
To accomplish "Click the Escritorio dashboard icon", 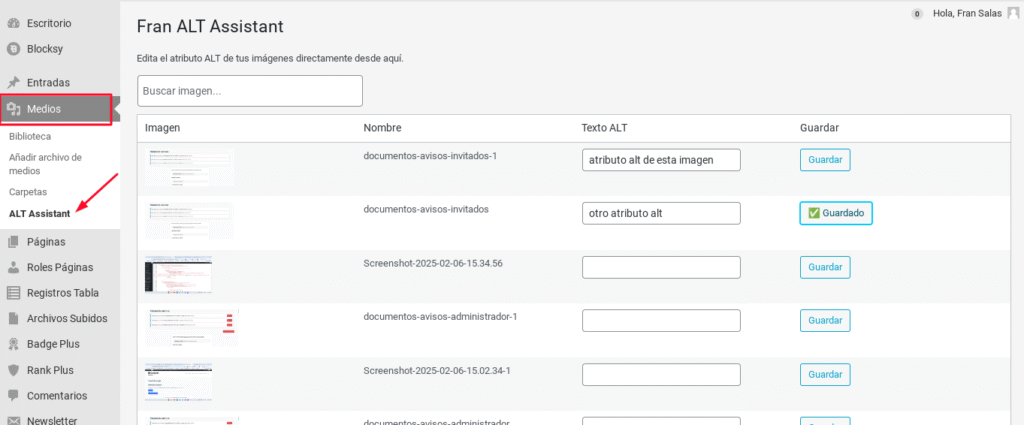I will pos(13,24).
